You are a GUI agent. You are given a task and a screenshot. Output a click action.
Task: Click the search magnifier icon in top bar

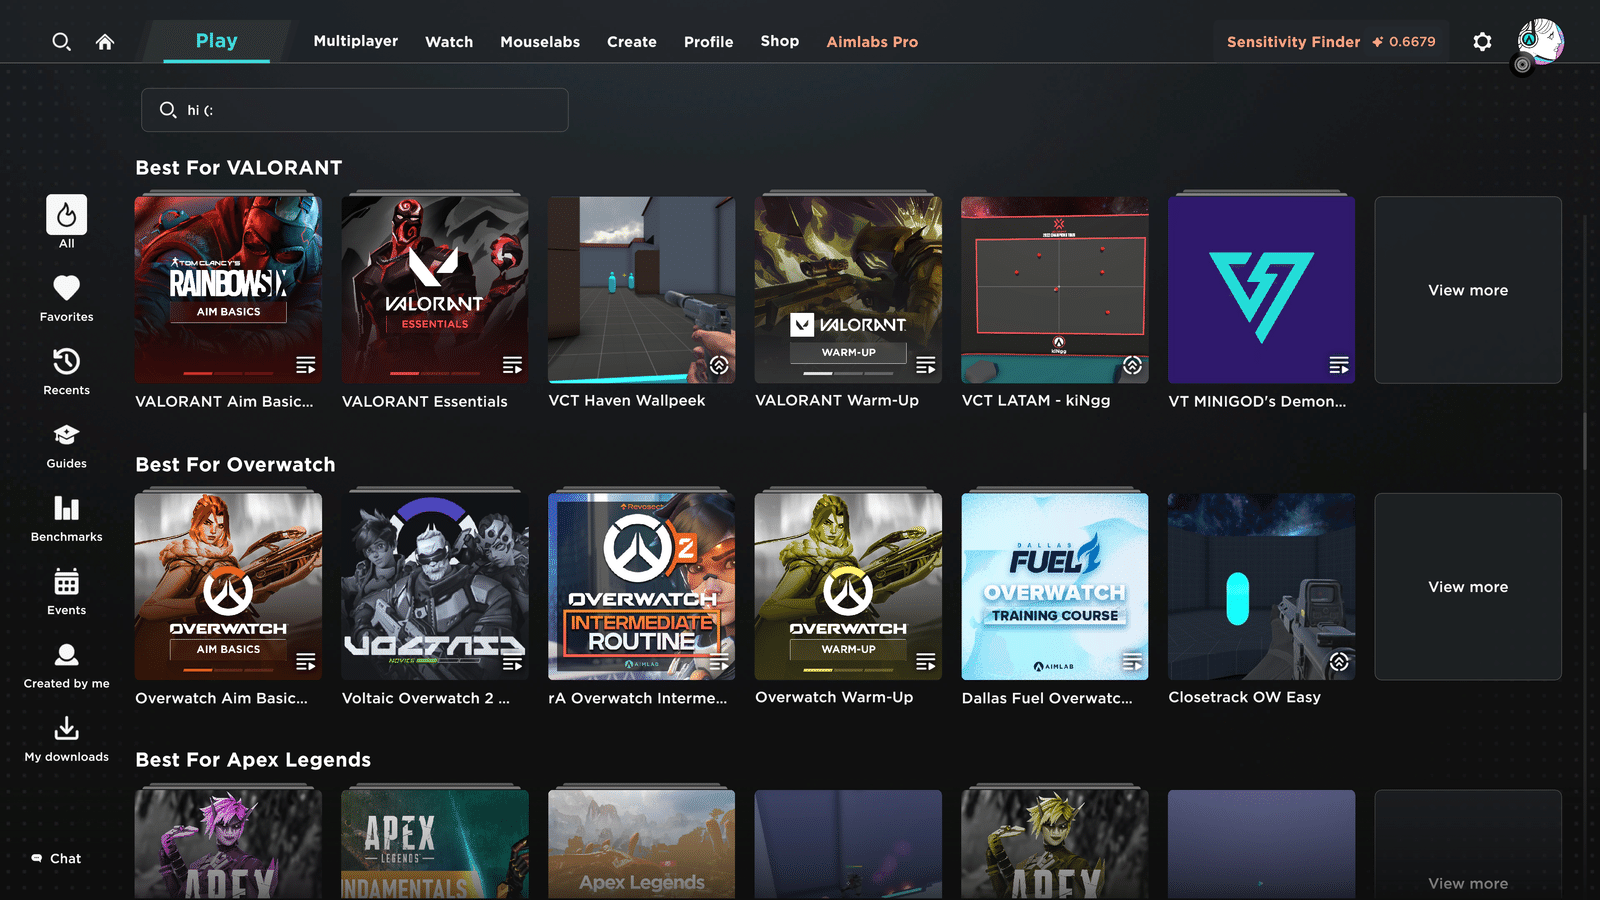pyautogui.click(x=61, y=42)
